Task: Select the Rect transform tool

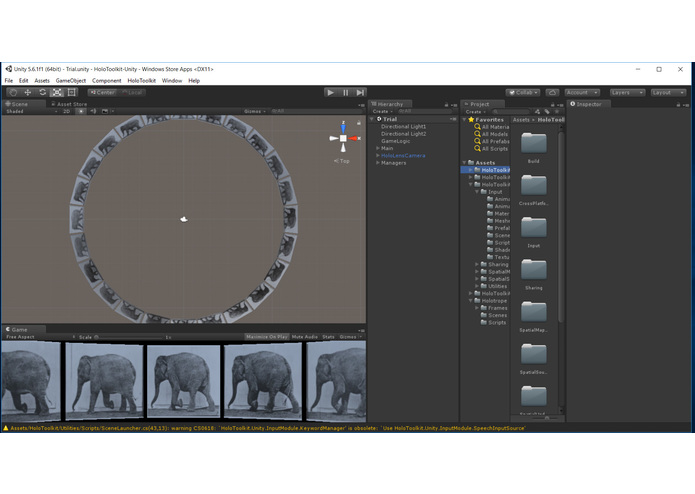Action: coord(72,92)
